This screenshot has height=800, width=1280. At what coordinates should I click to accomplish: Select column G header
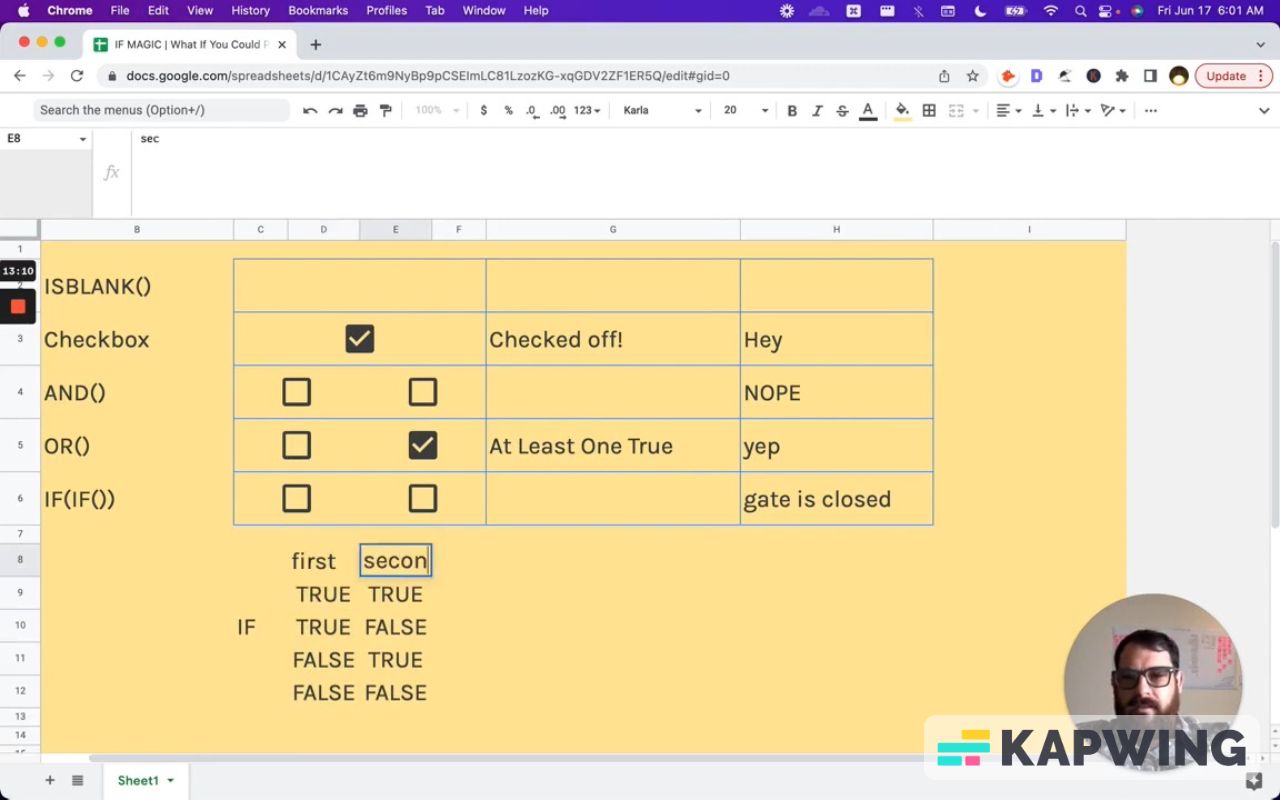(613, 230)
